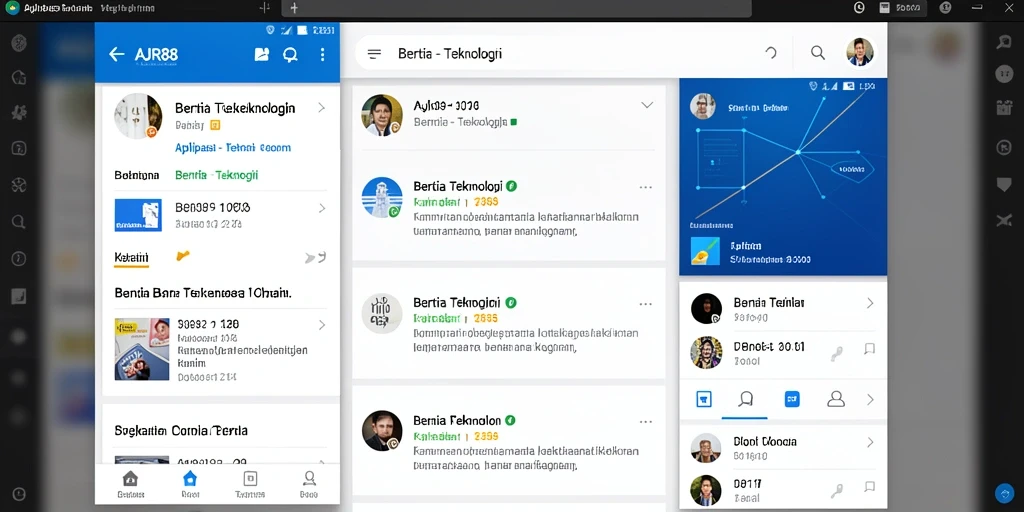The image size is (1024, 512).
Task: Click the Ayli09 profile avatar in the middle column
Action: point(382,115)
